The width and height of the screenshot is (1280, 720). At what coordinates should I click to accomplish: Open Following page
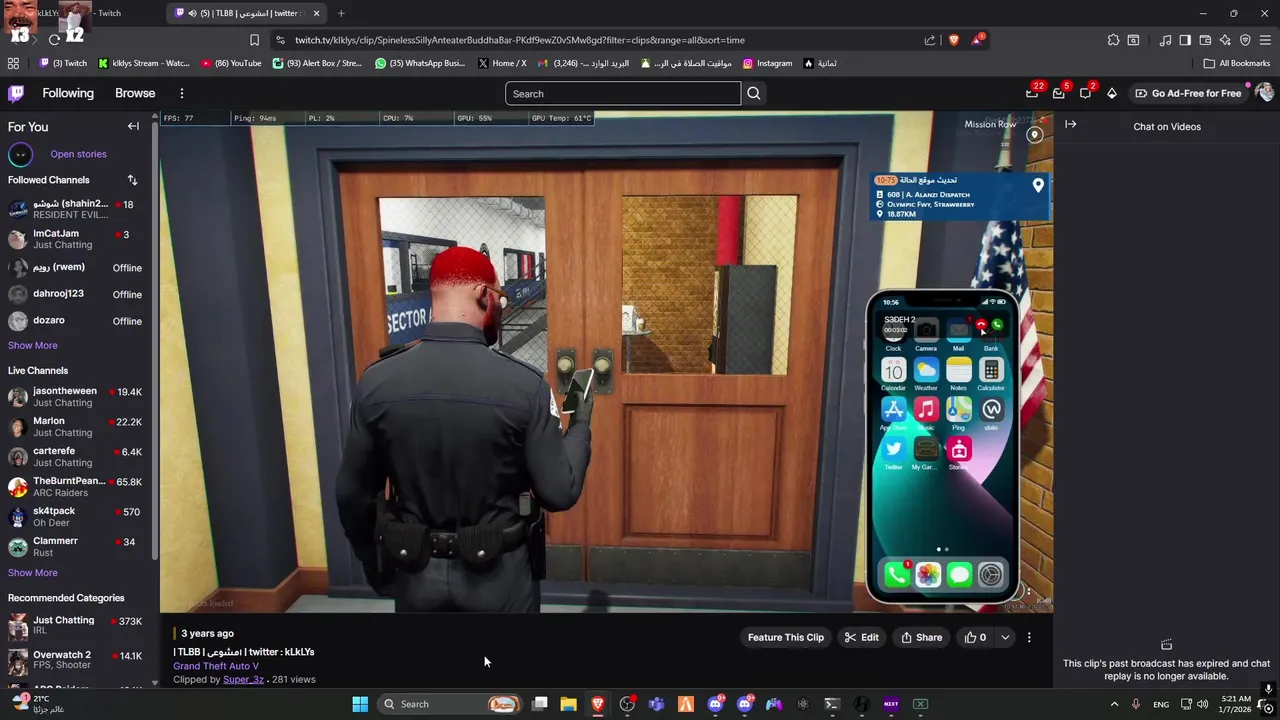(68, 93)
